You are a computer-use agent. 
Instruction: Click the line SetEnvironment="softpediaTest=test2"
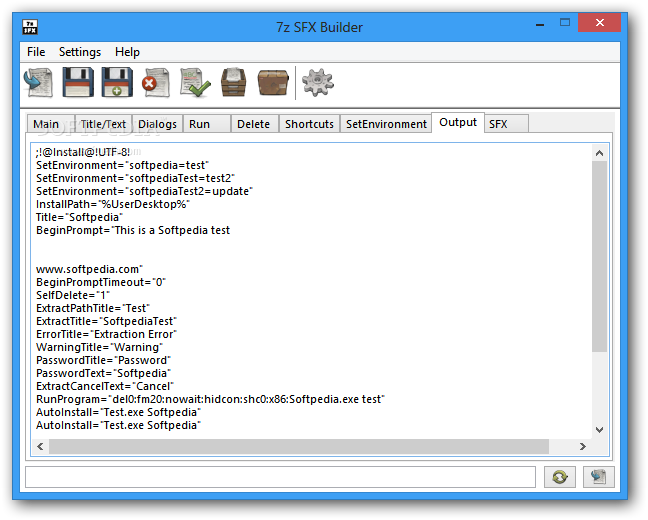tap(135, 178)
